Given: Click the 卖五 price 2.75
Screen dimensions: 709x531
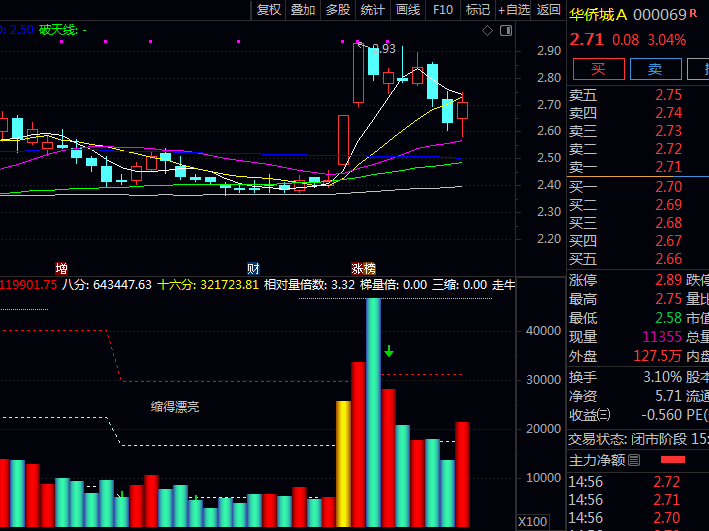Looking at the screenshot, I should pos(668,95).
